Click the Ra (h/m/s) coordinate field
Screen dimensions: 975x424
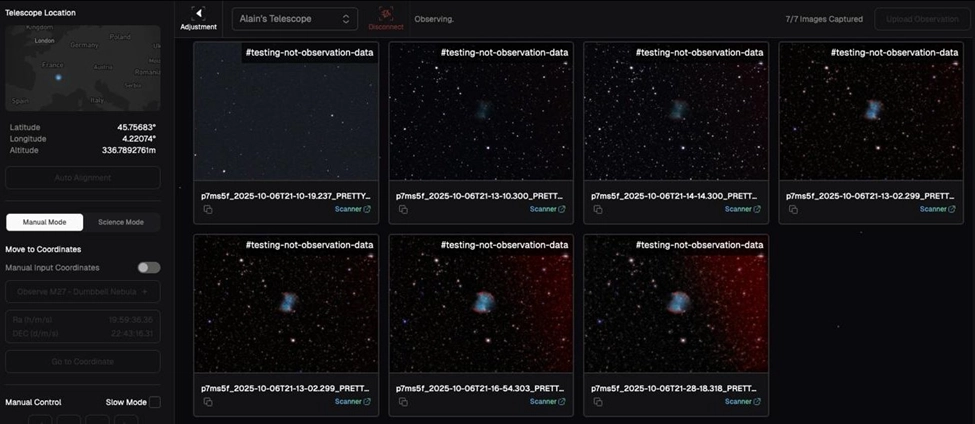click(83, 319)
